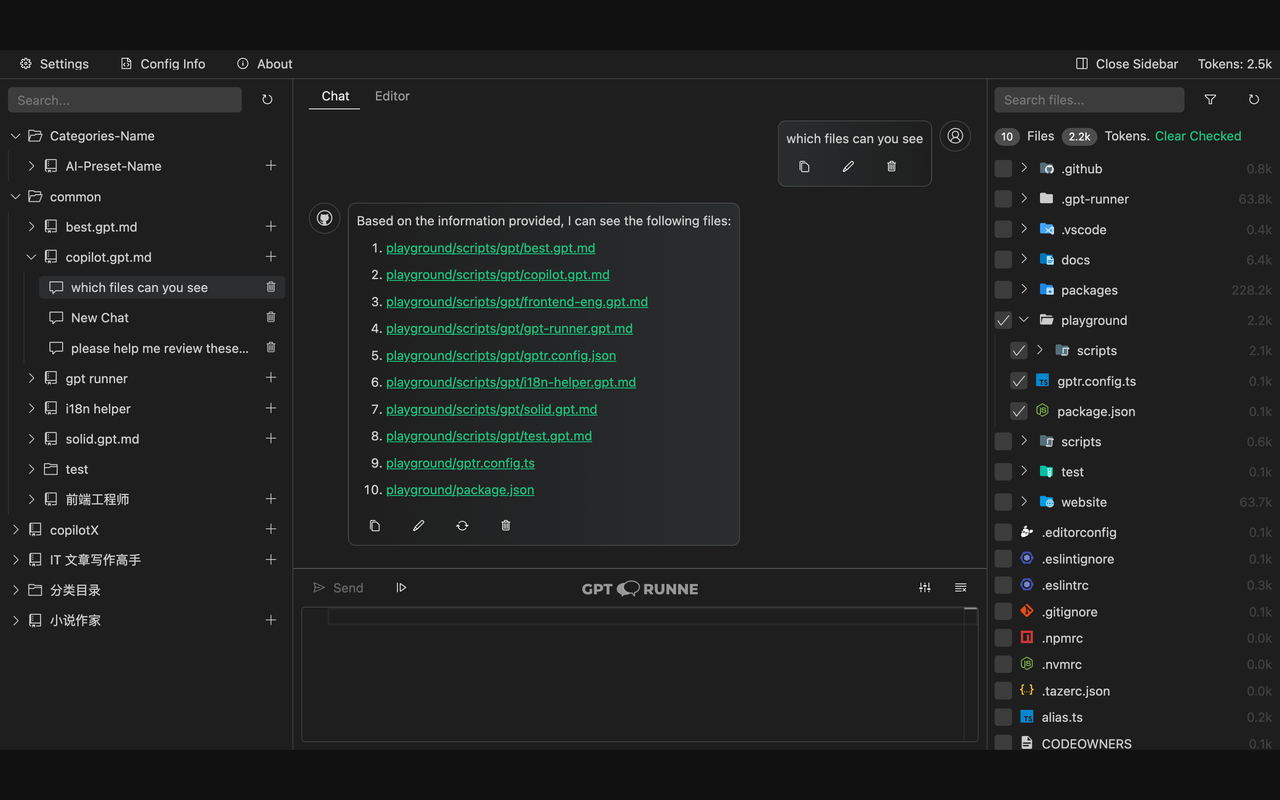Open playground/gptr.config.ts link in response

(x=460, y=463)
